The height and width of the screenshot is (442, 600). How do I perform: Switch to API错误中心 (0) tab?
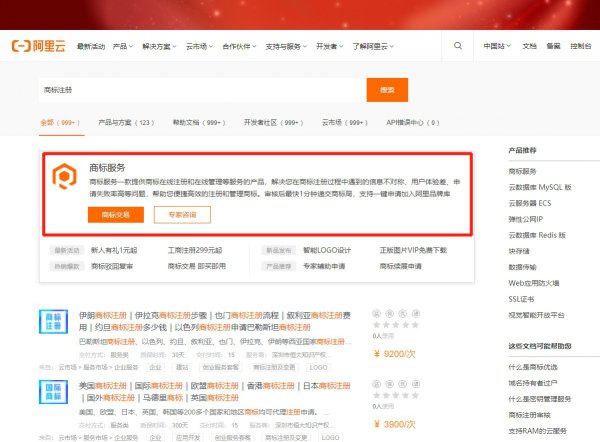[413, 122]
